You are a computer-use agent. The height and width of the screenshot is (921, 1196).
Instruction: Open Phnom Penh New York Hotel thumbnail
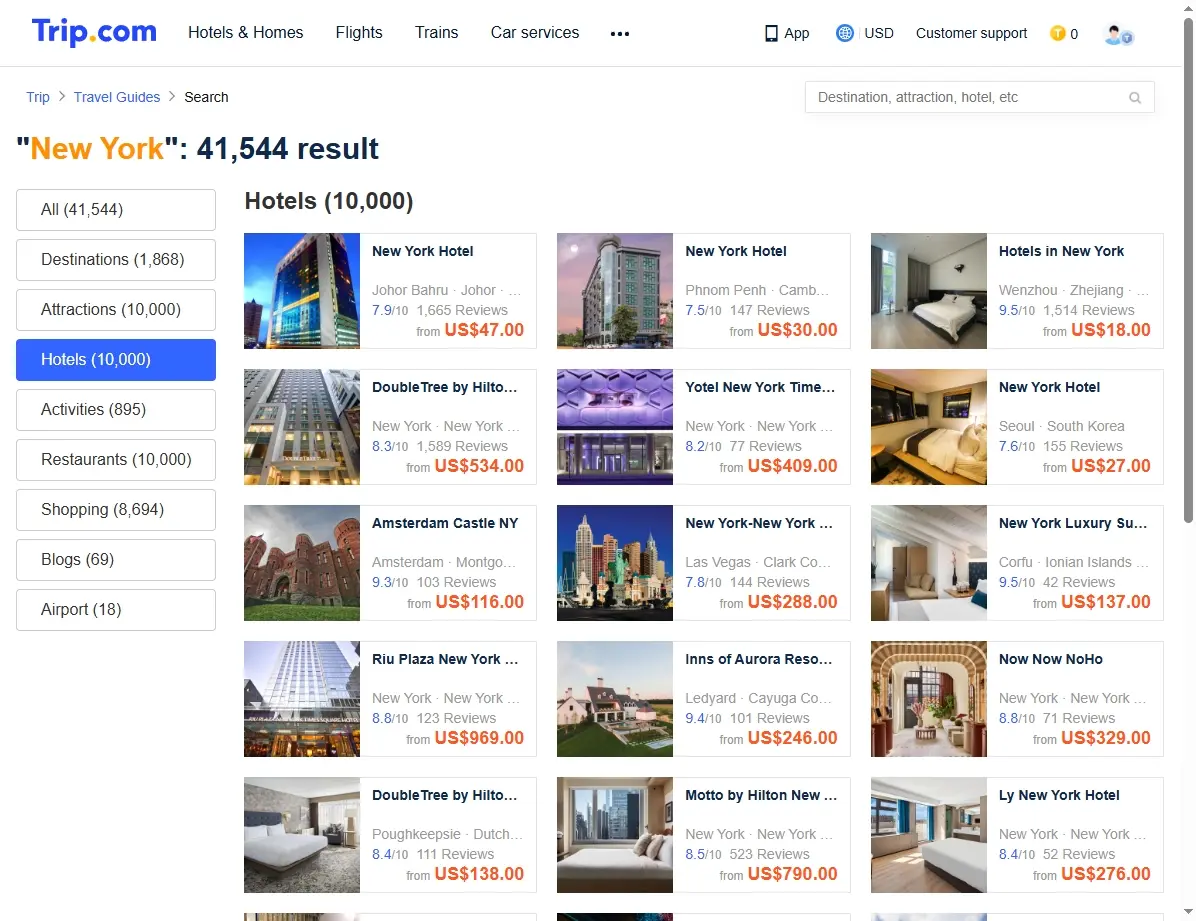[615, 291]
